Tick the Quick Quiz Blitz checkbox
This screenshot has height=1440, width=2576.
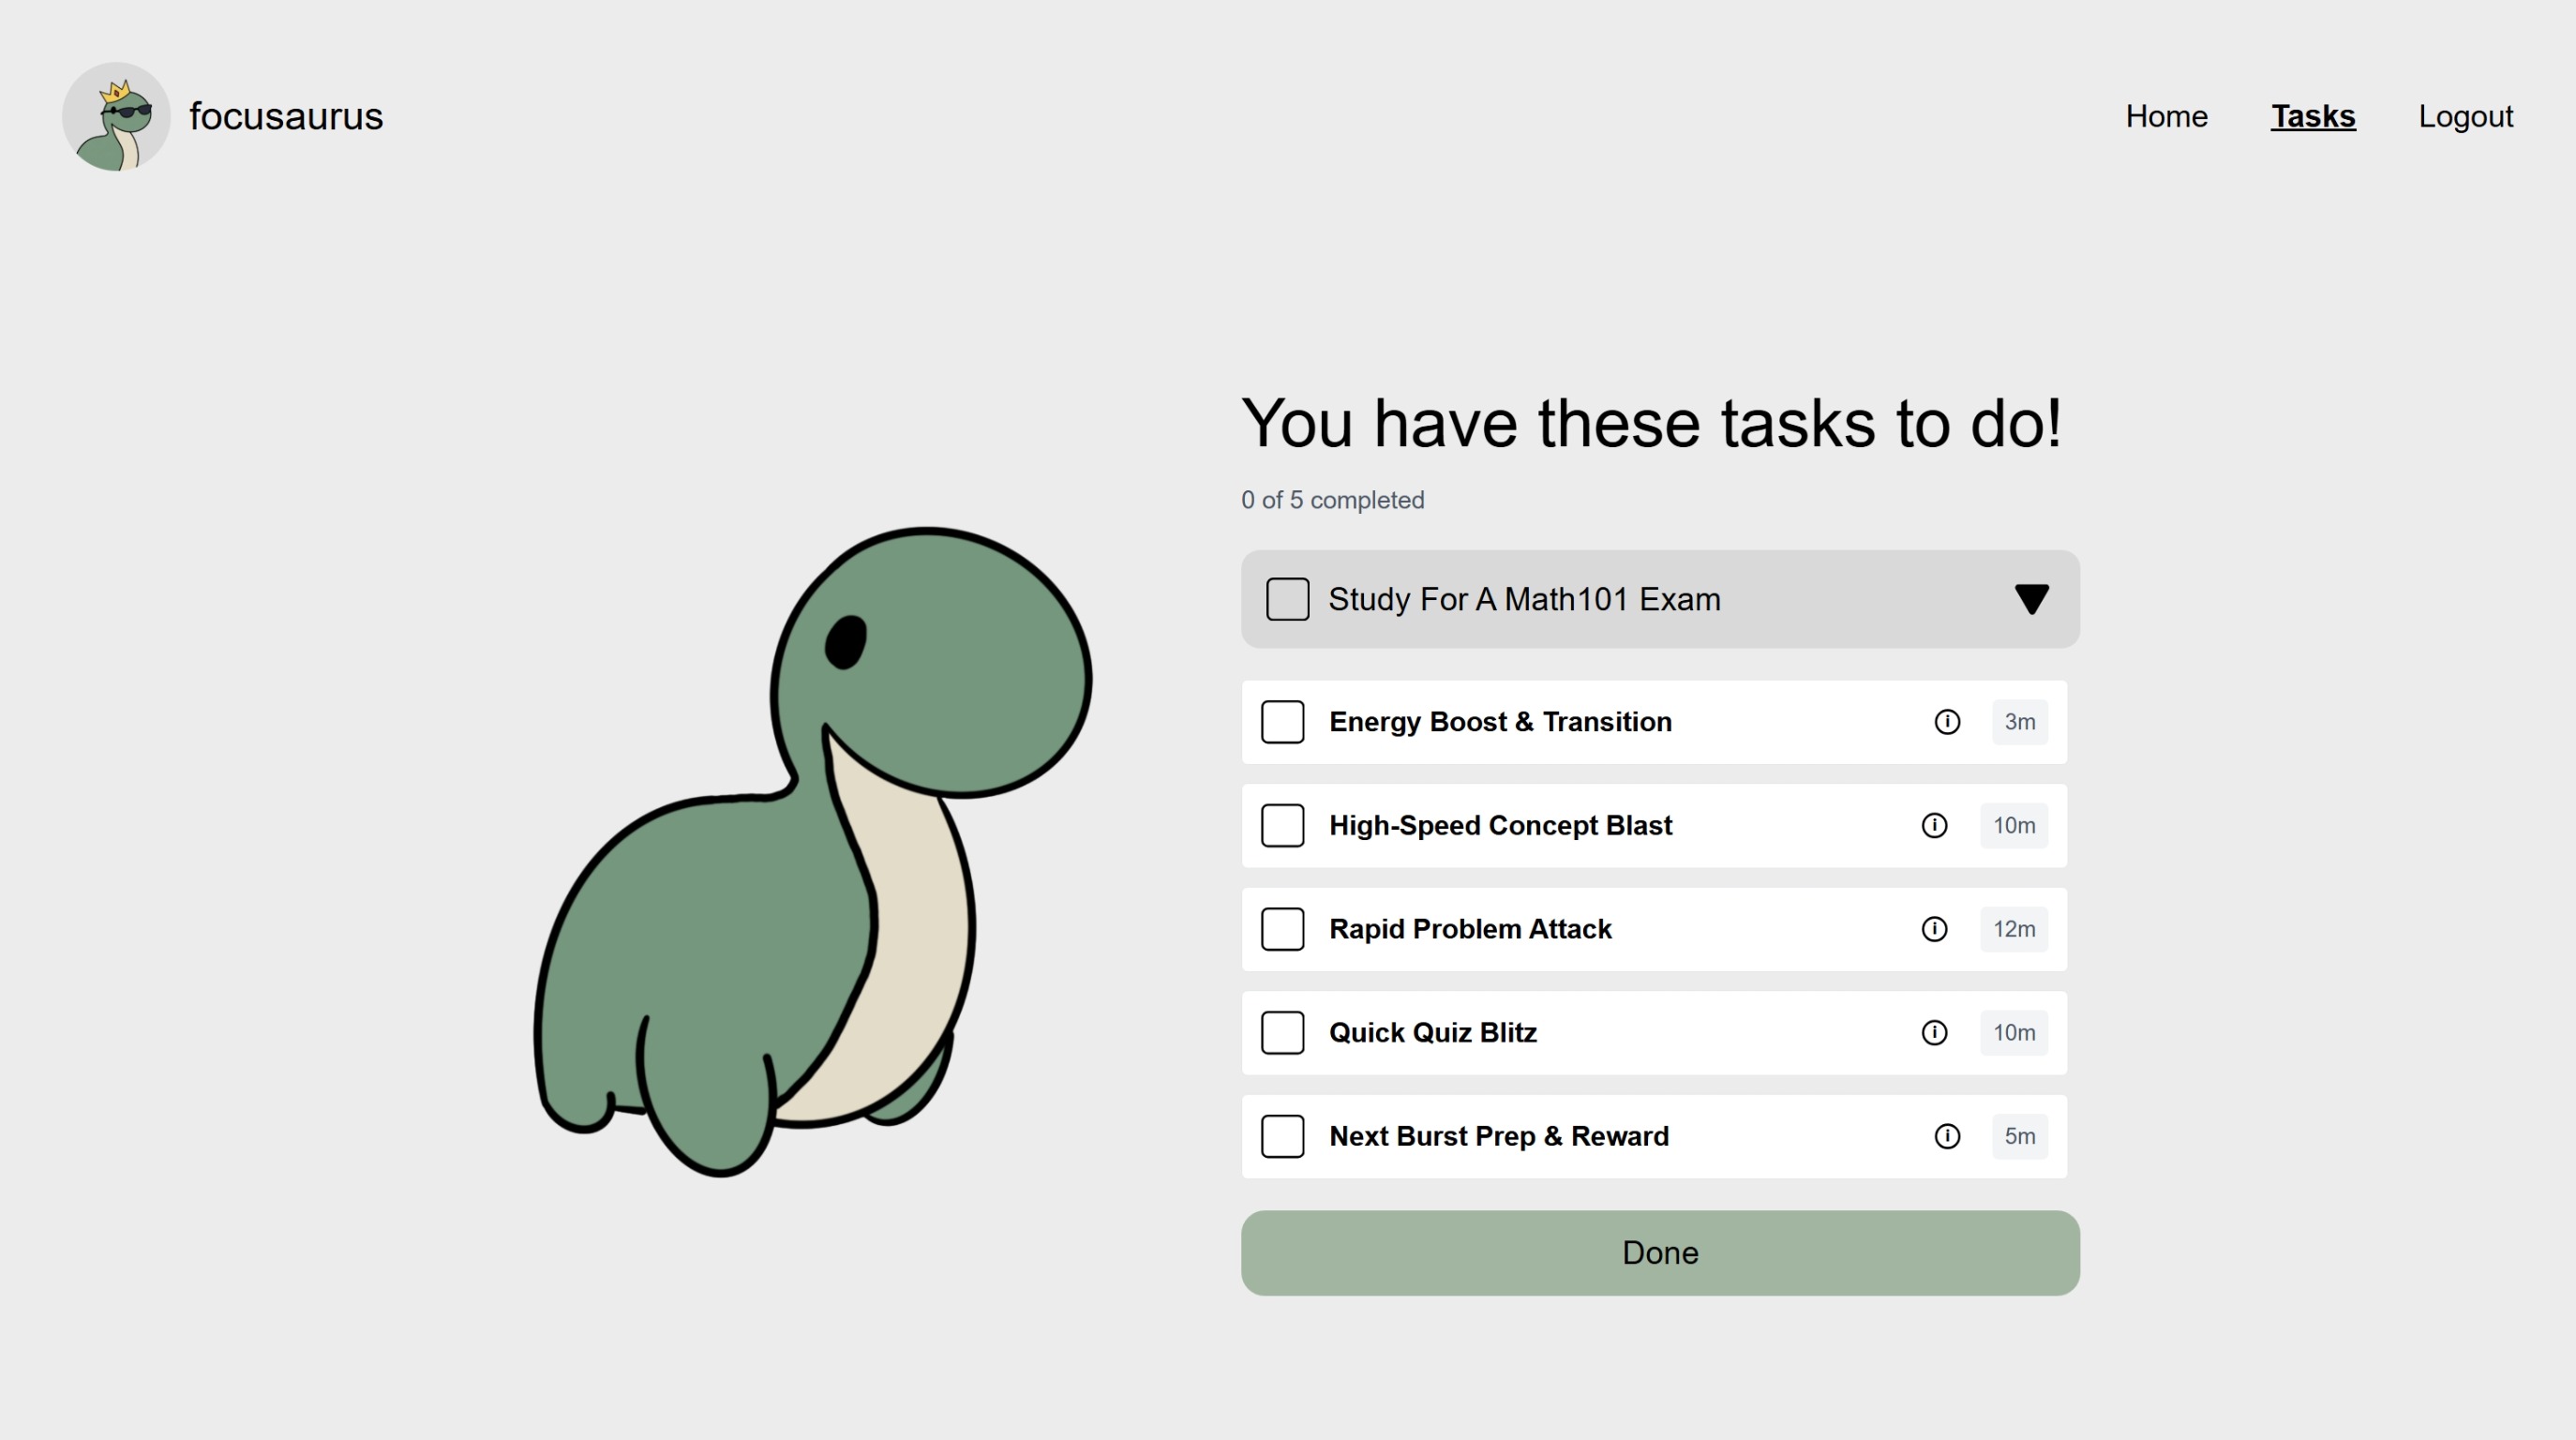click(x=1282, y=1032)
